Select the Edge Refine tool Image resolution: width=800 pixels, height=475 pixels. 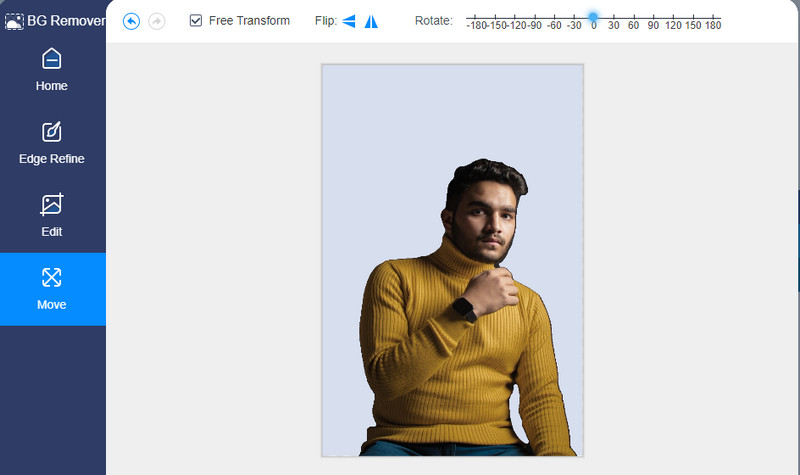(52, 142)
